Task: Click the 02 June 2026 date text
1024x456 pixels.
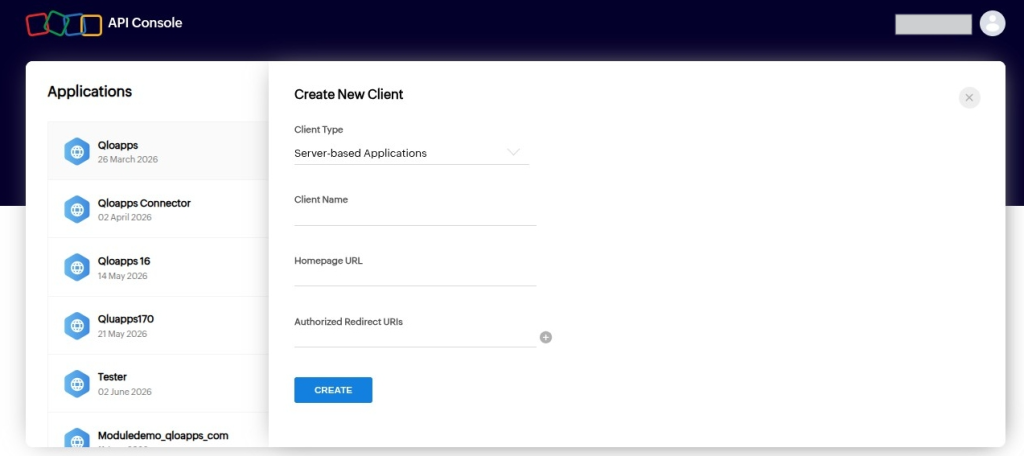Action: (125, 392)
